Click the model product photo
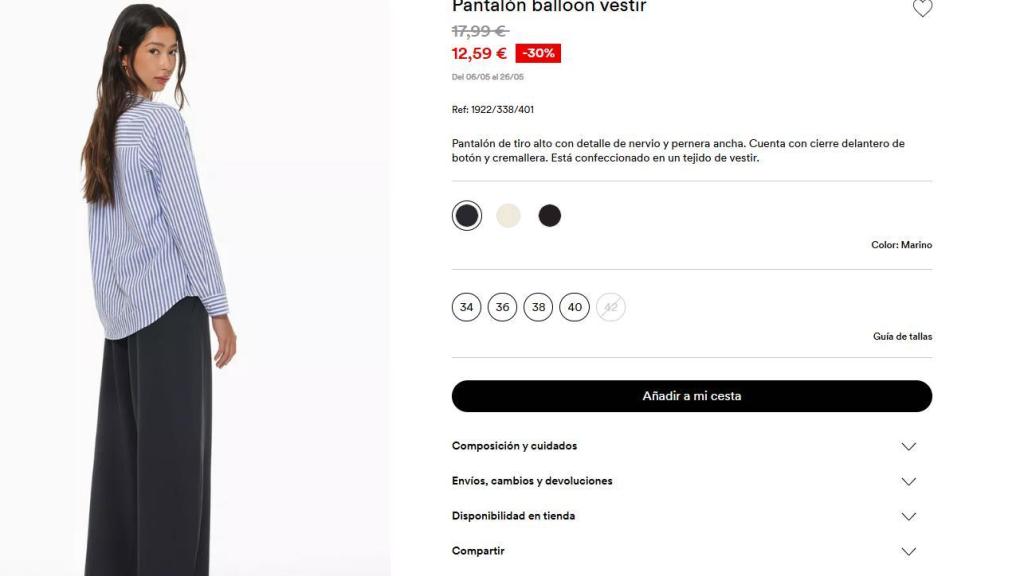 click(195, 288)
